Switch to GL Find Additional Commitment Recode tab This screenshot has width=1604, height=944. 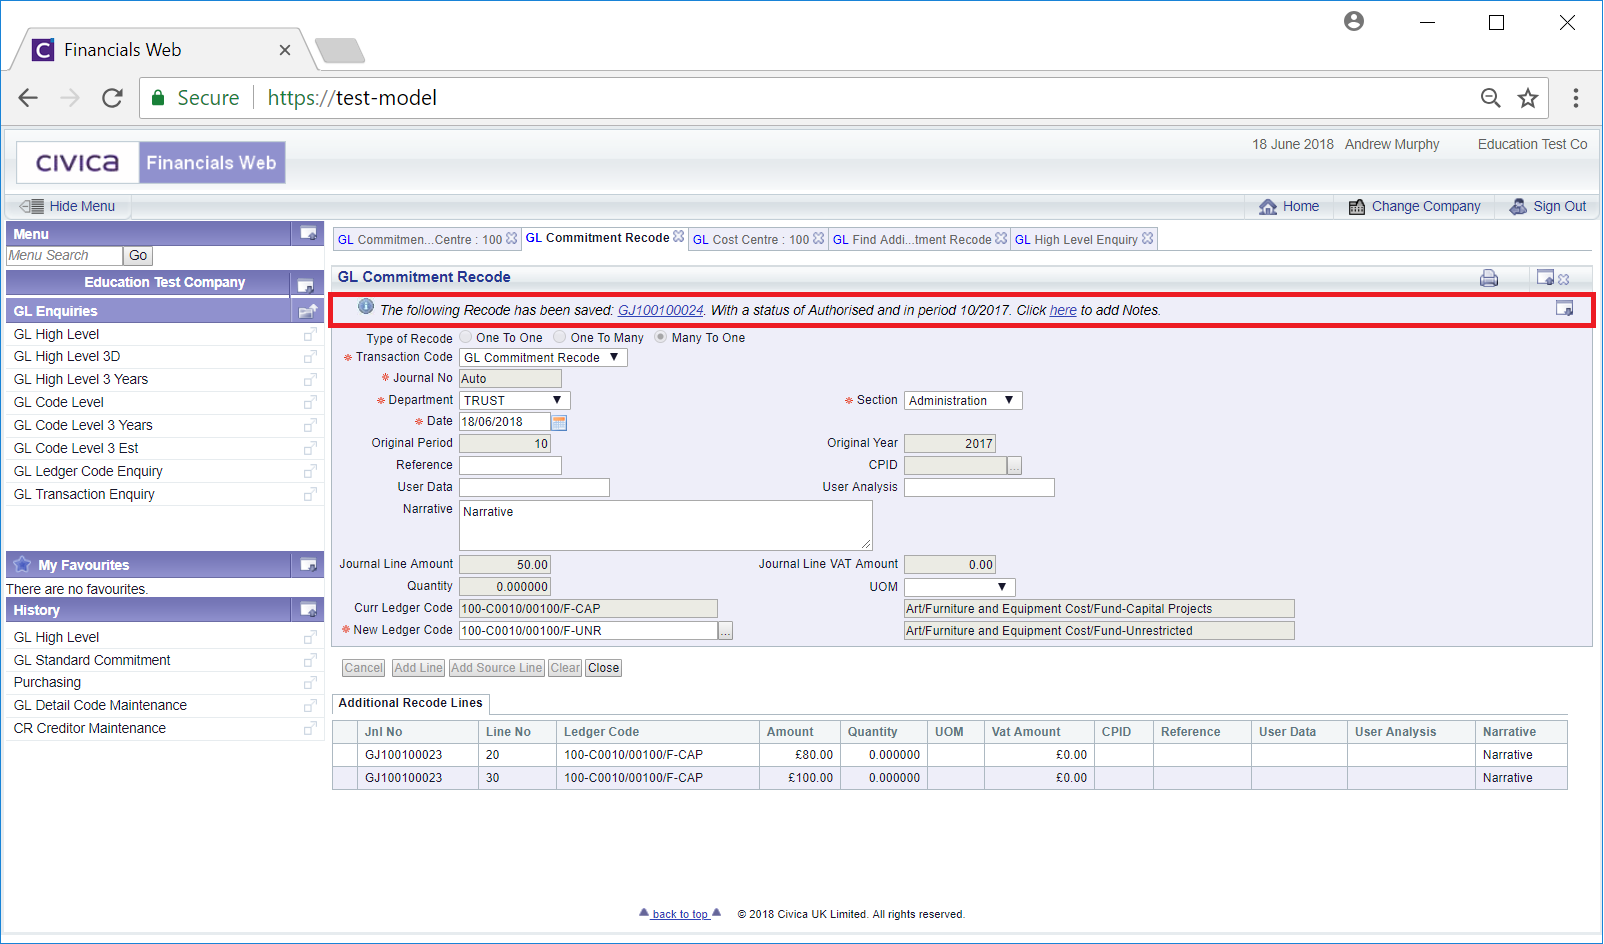tap(911, 240)
